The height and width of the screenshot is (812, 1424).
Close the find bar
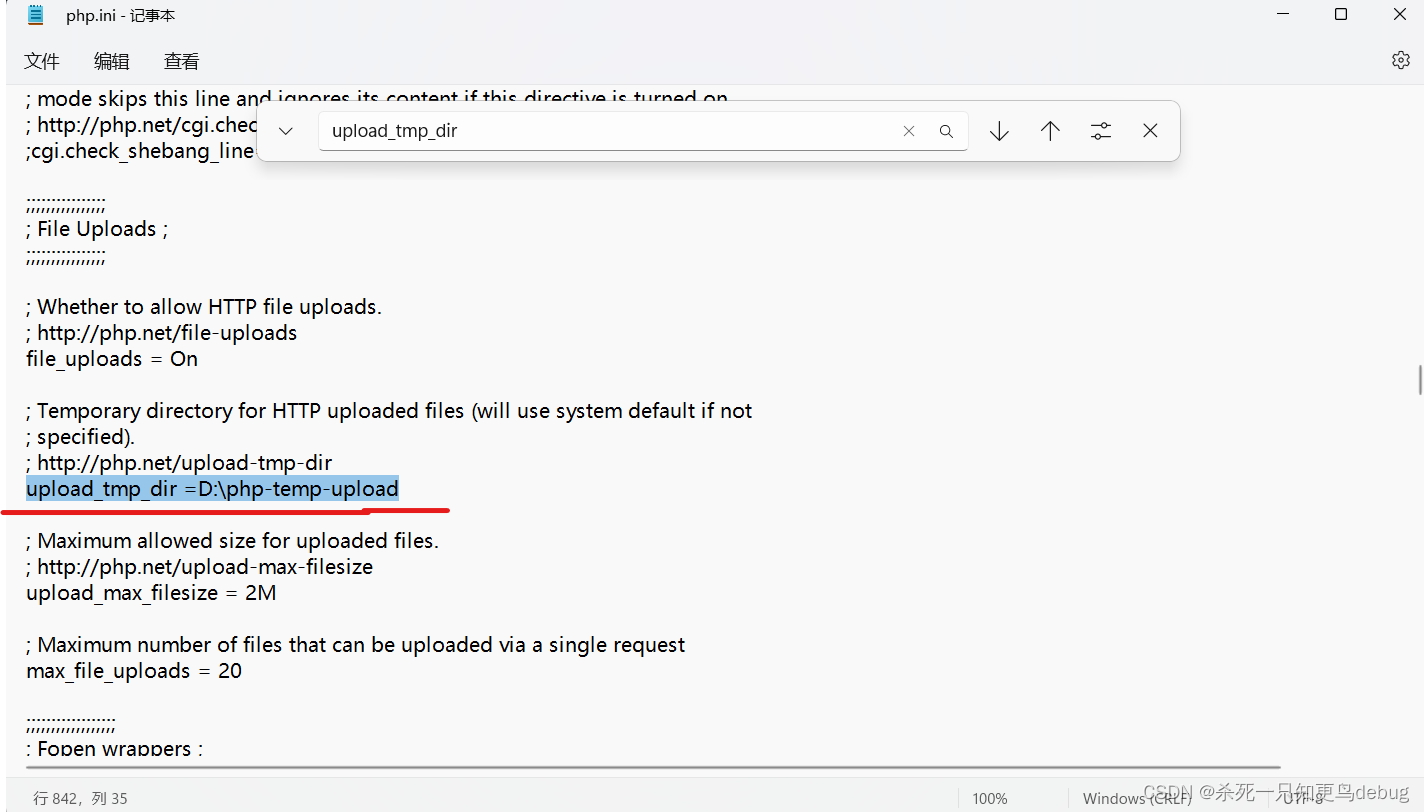tap(1150, 131)
